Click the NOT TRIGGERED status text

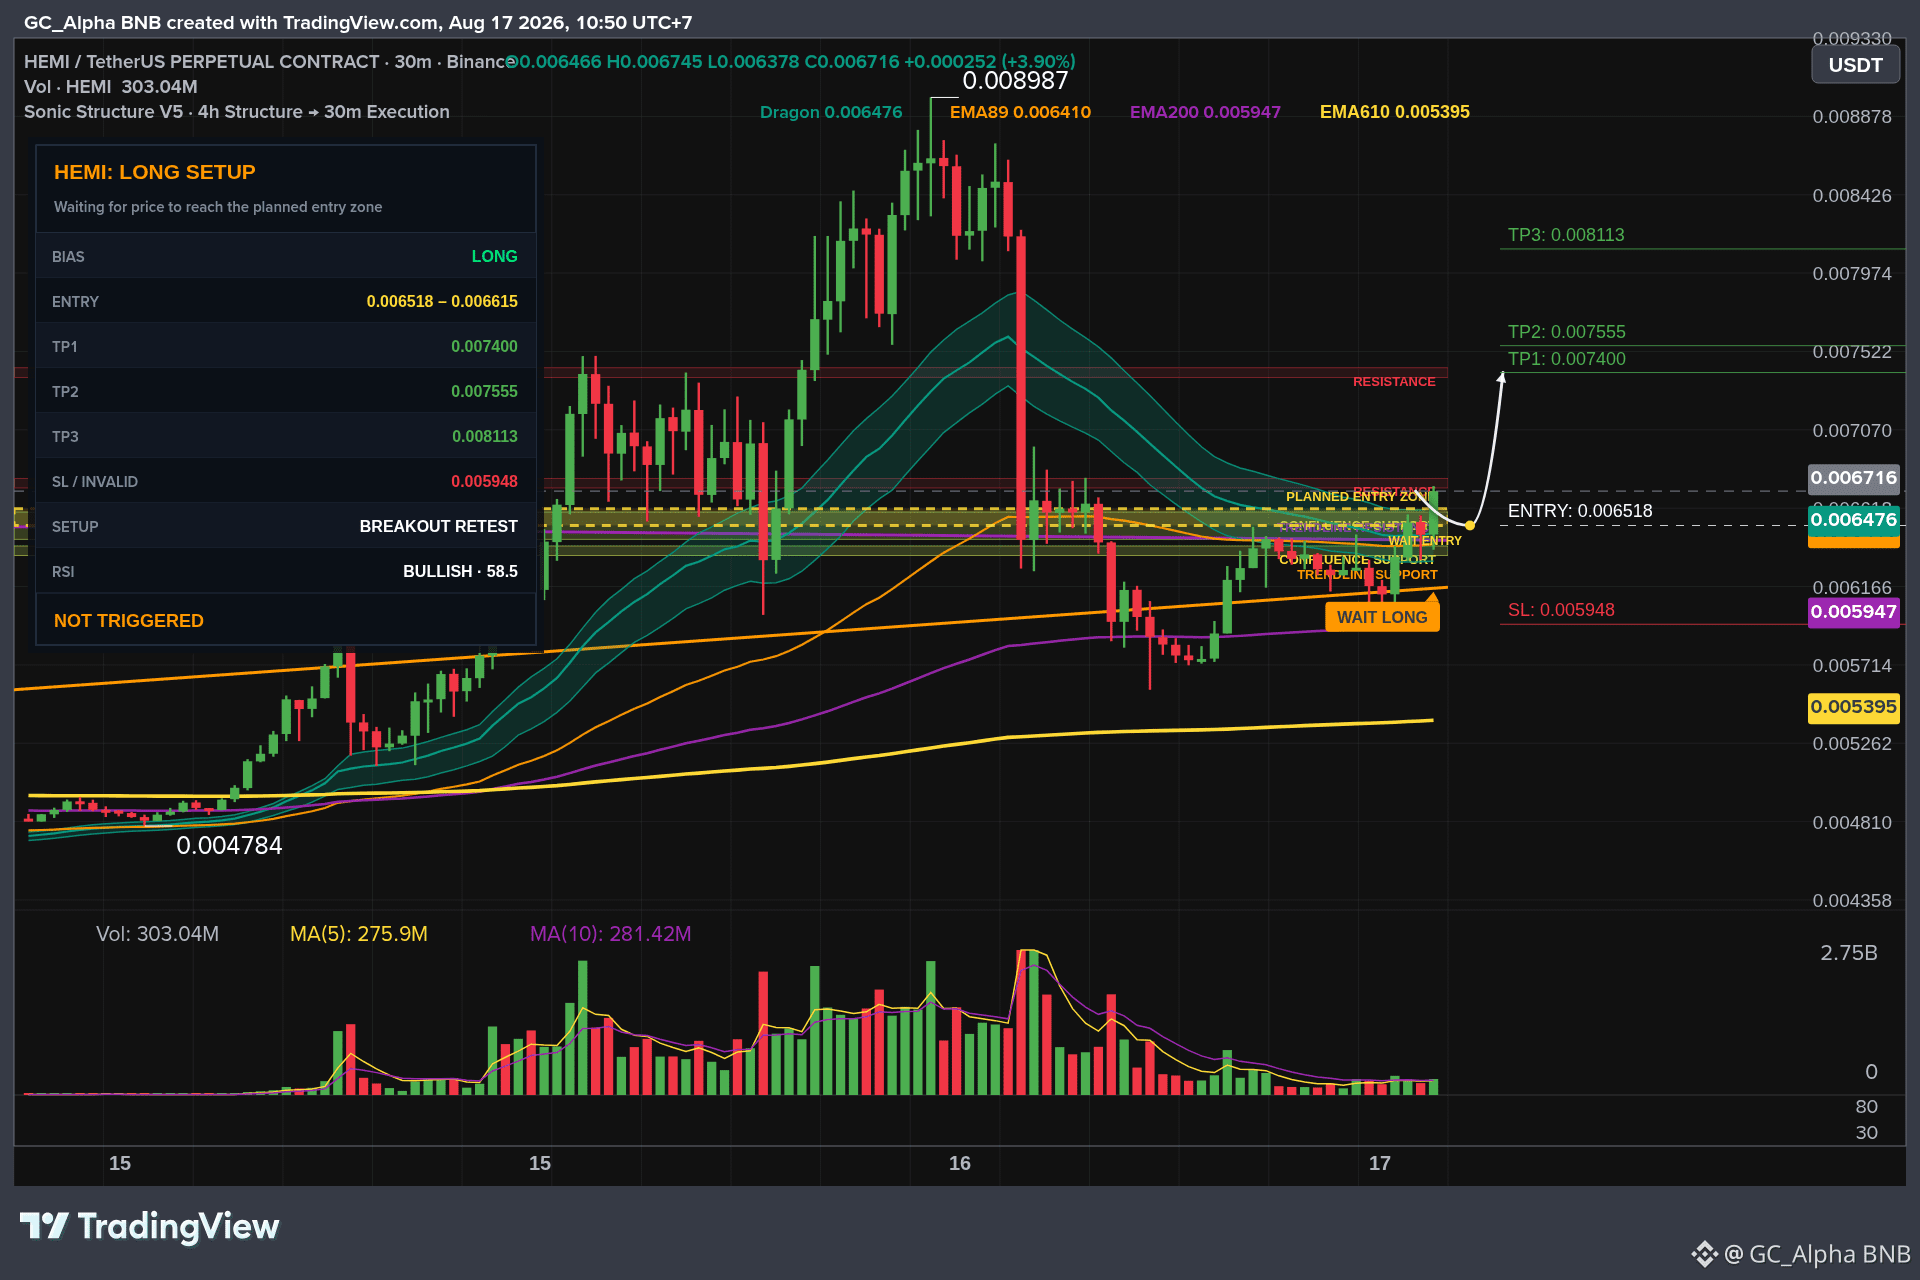click(x=129, y=621)
